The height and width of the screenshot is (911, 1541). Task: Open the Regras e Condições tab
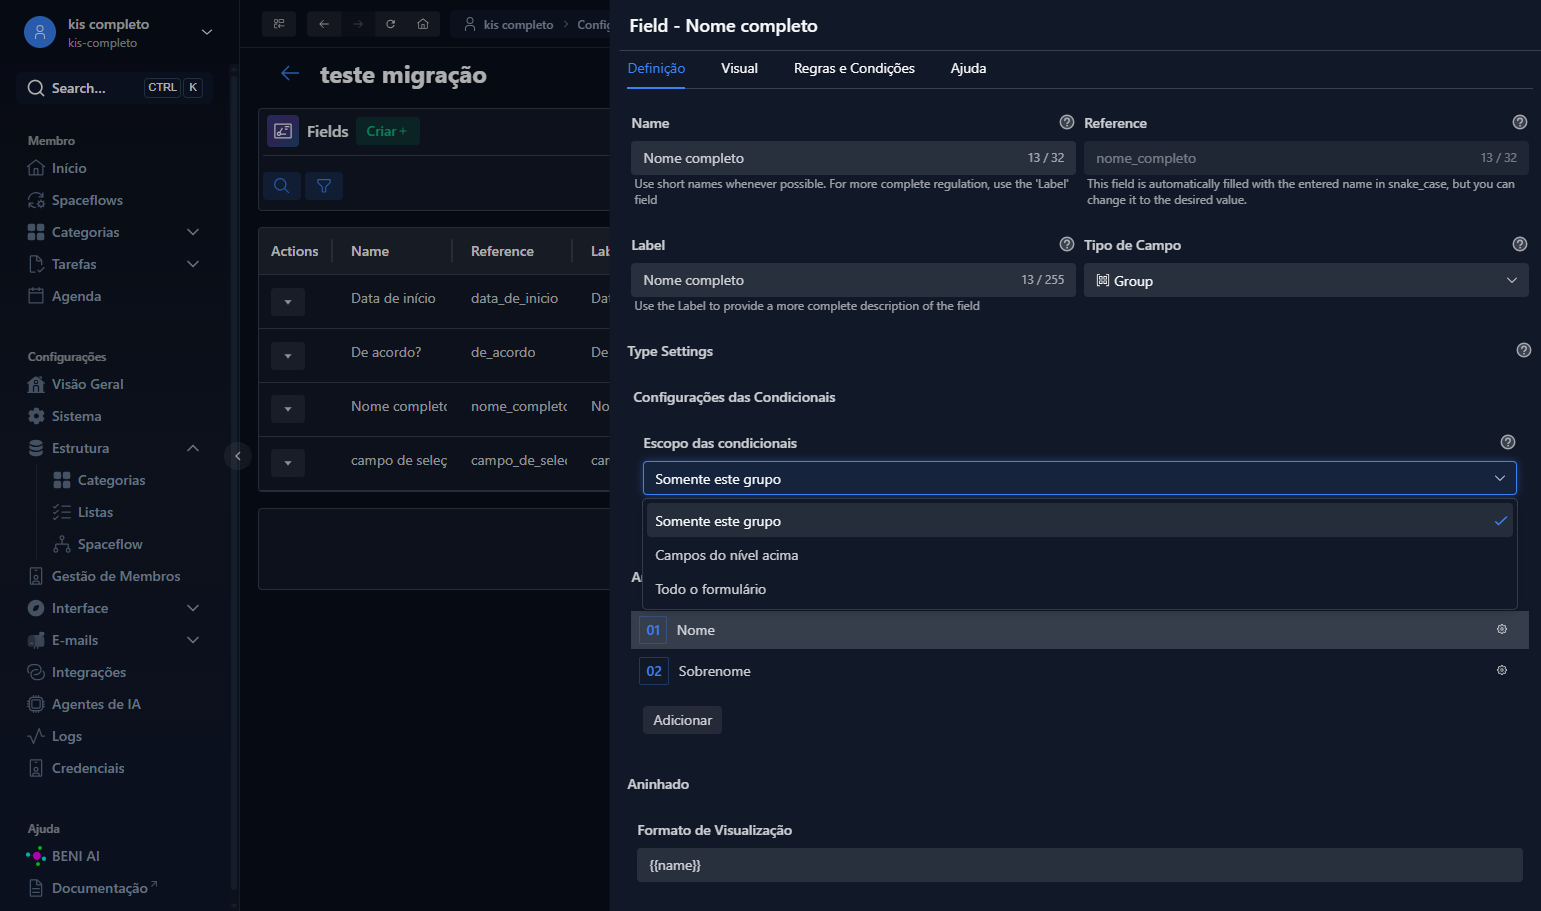(x=854, y=68)
